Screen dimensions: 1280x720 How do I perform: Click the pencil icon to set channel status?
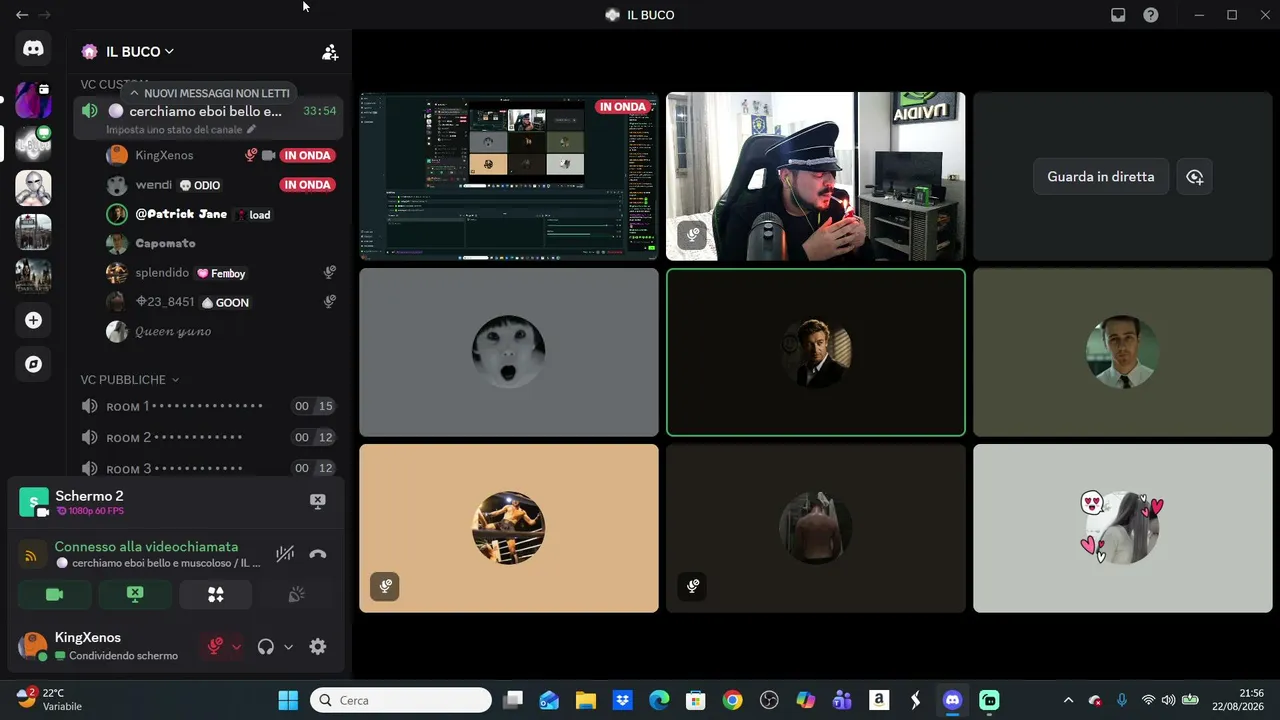(x=251, y=130)
